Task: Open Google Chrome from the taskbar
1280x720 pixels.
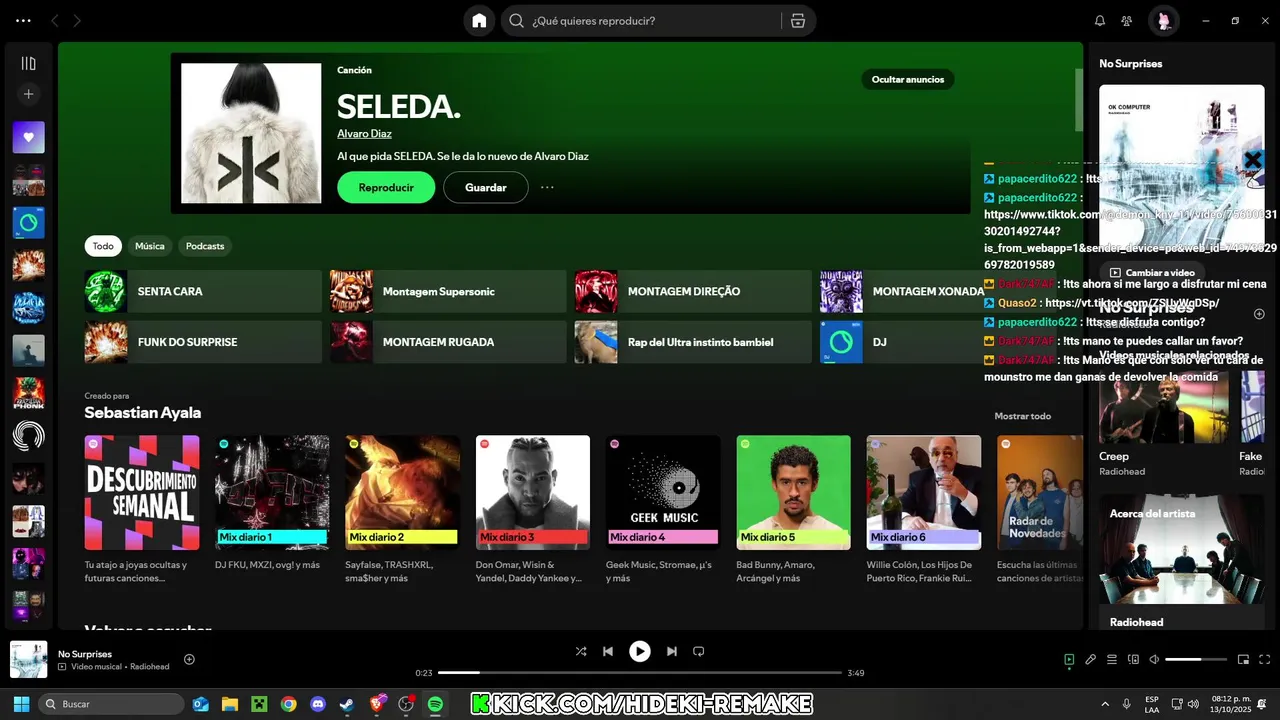Action: pos(288,704)
